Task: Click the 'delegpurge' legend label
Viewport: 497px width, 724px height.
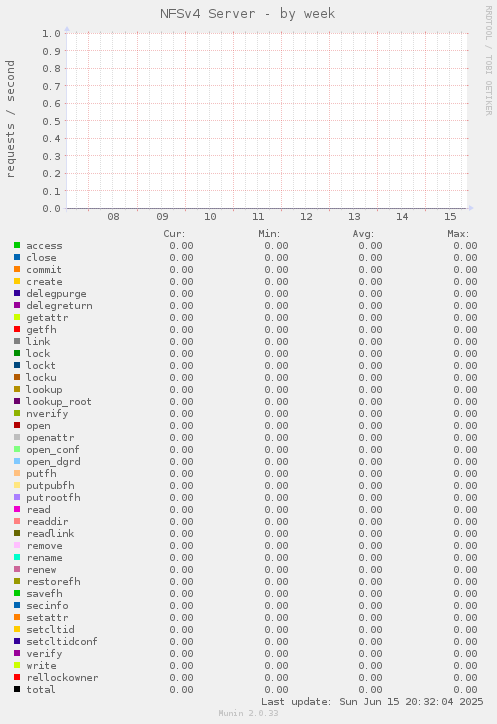Action: (x=56, y=294)
